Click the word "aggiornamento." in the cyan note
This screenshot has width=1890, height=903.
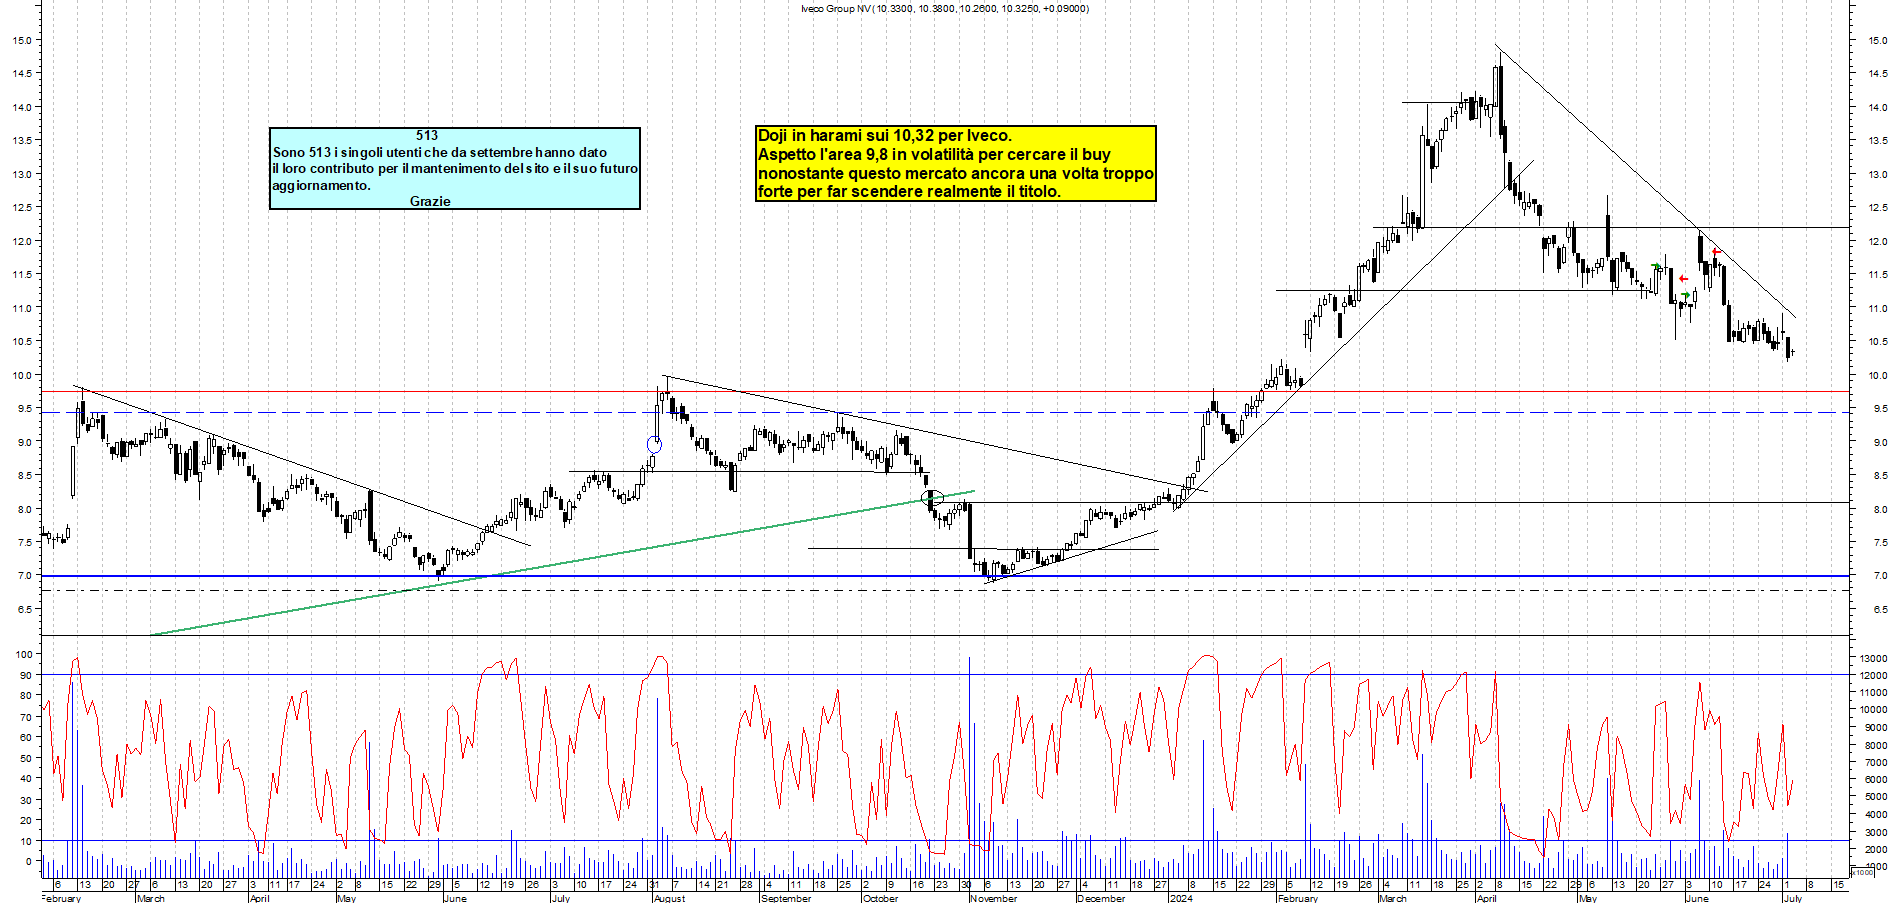pos(322,185)
